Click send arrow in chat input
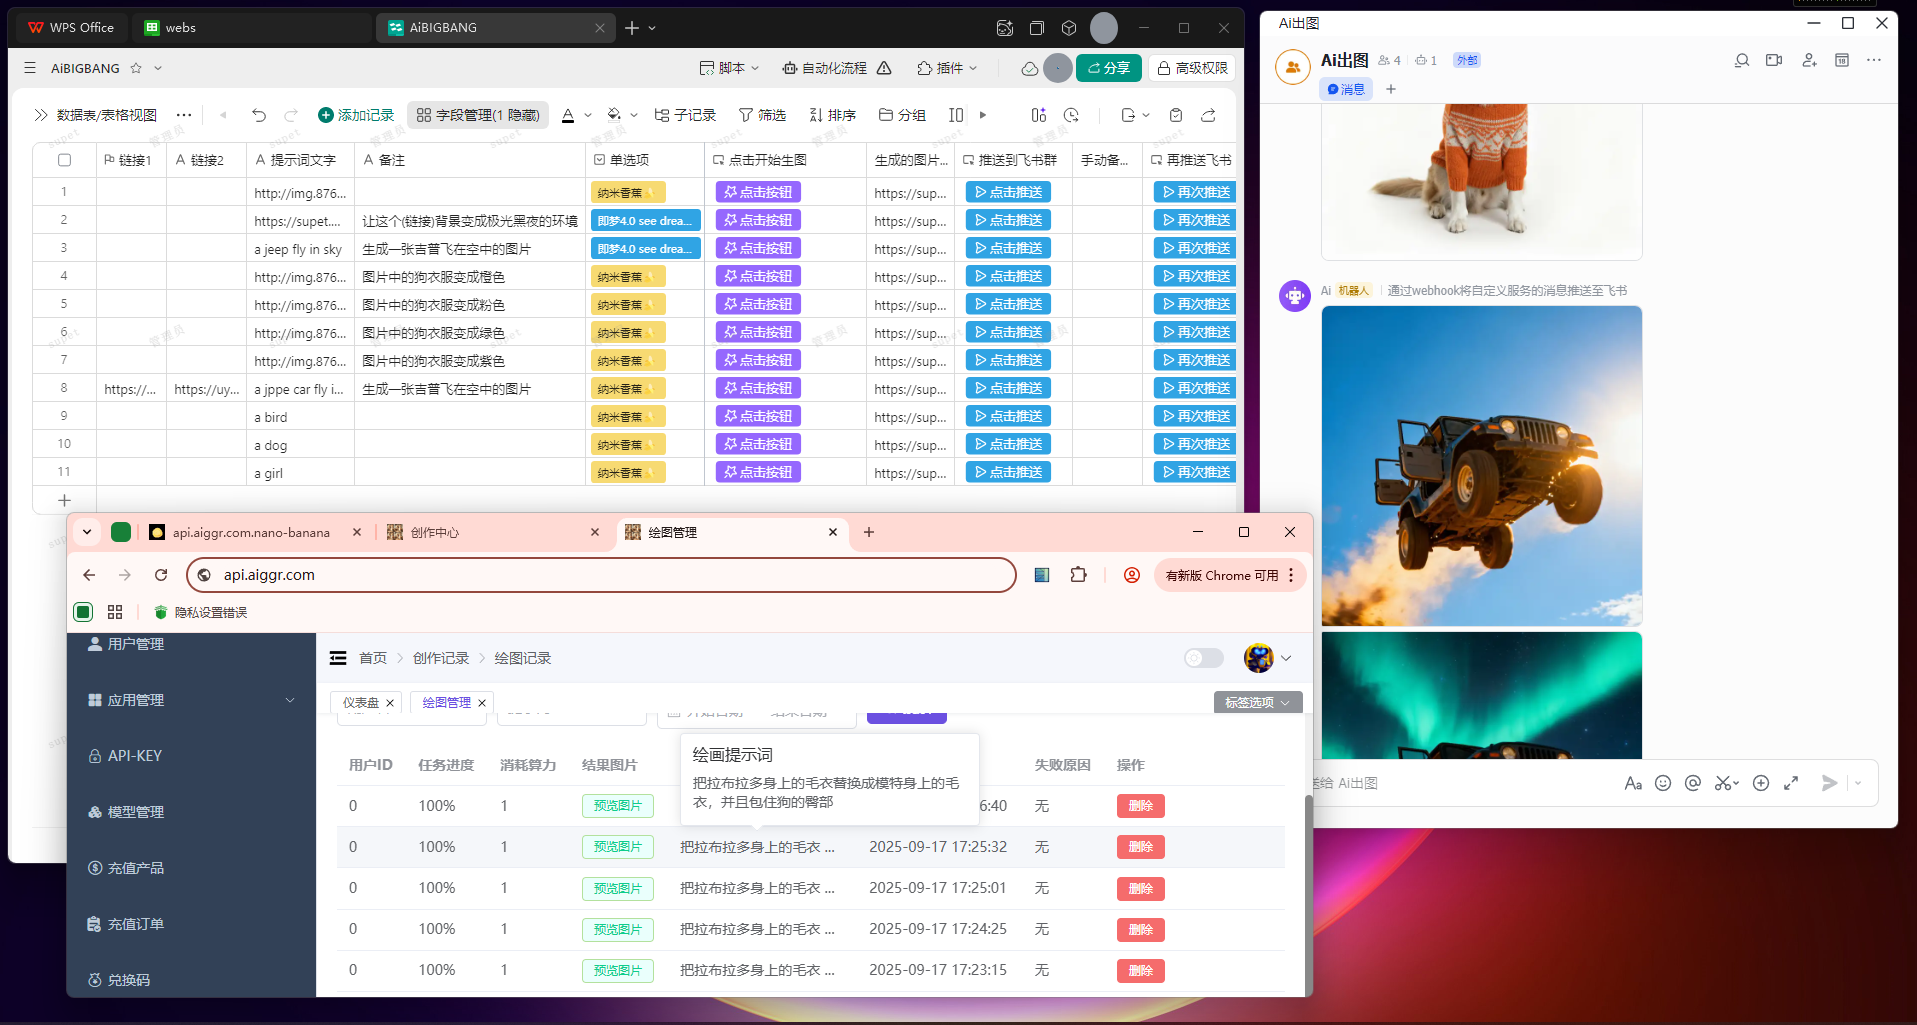This screenshot has width=1917, height=1025. click(x=1829, y=783)
